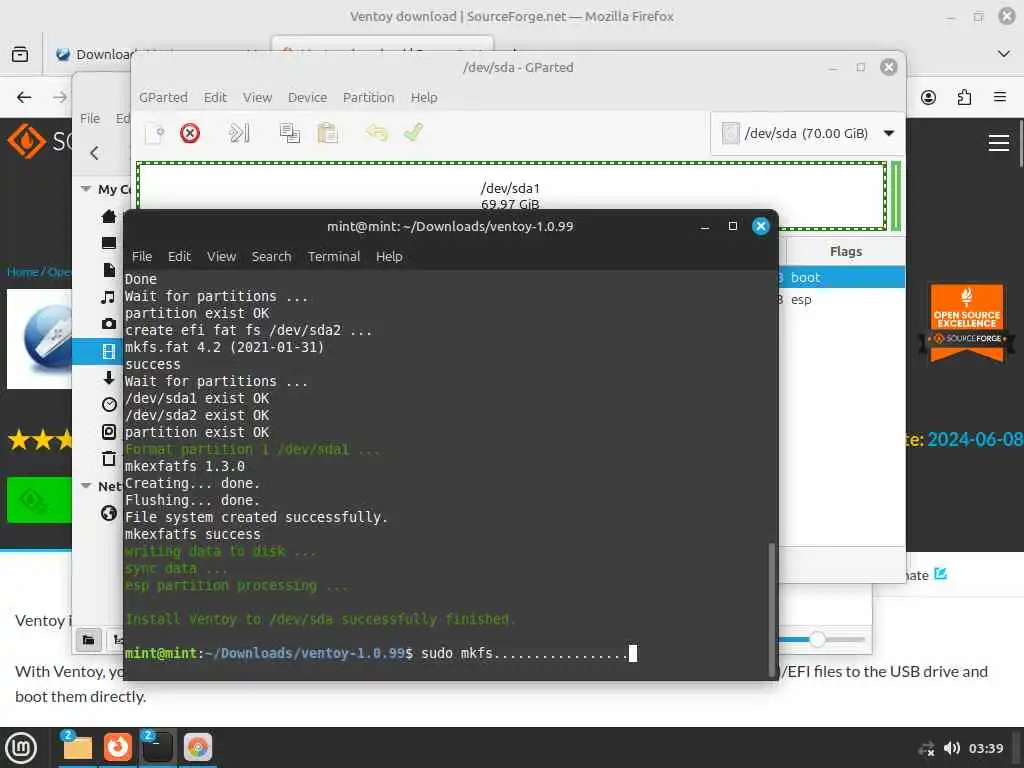
Task: Open the Help menu in GParted
Action: click(424, 97)
